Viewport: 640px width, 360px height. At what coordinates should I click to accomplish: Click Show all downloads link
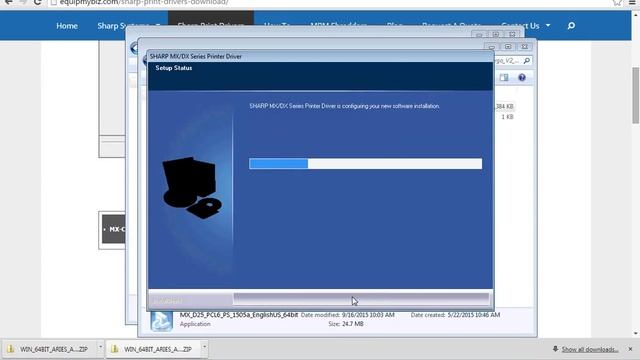pos(590,349)
